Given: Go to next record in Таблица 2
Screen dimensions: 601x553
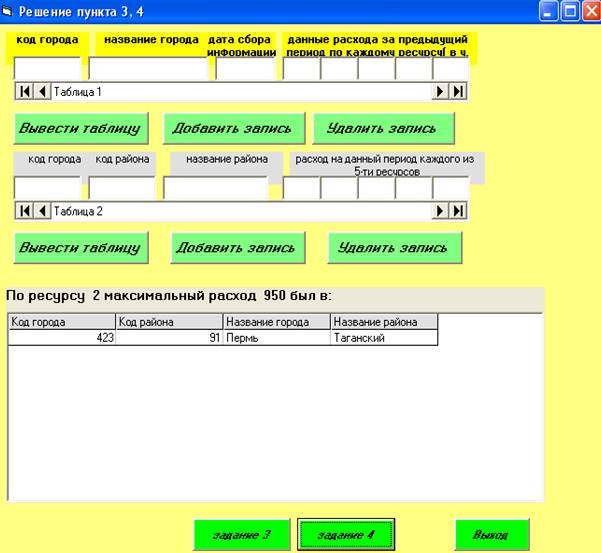Looking at the screenshot, I should click(439, 211).
